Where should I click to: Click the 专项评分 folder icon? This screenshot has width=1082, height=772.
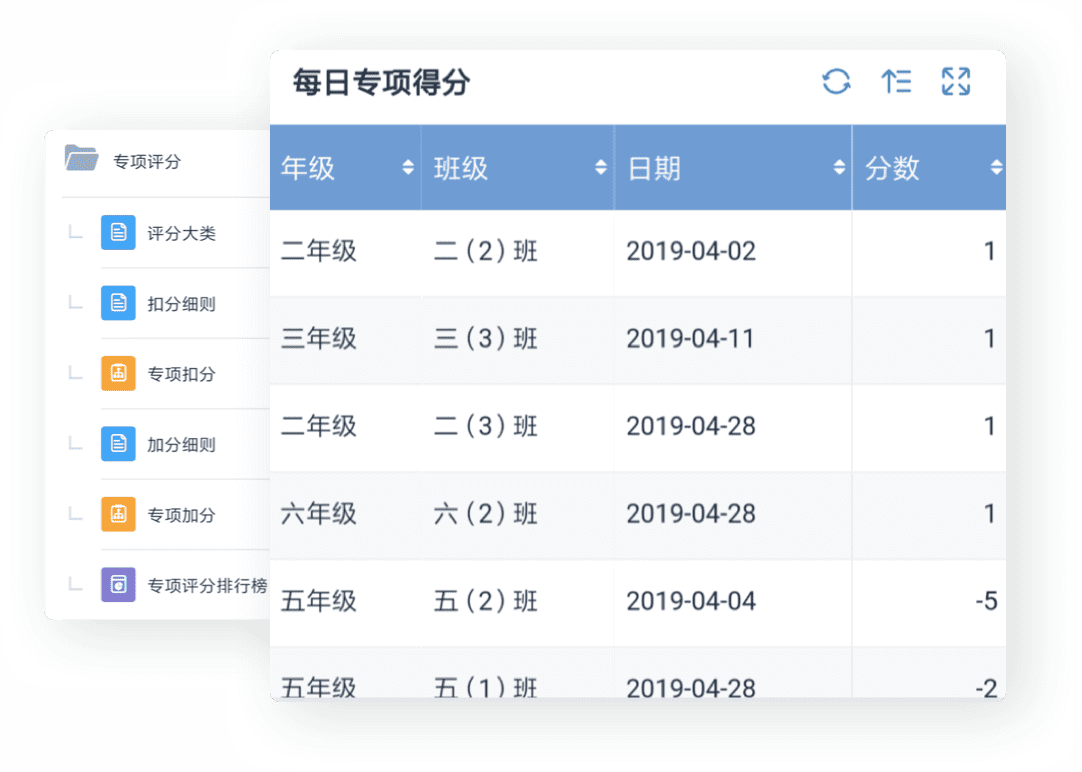(81, 158)
